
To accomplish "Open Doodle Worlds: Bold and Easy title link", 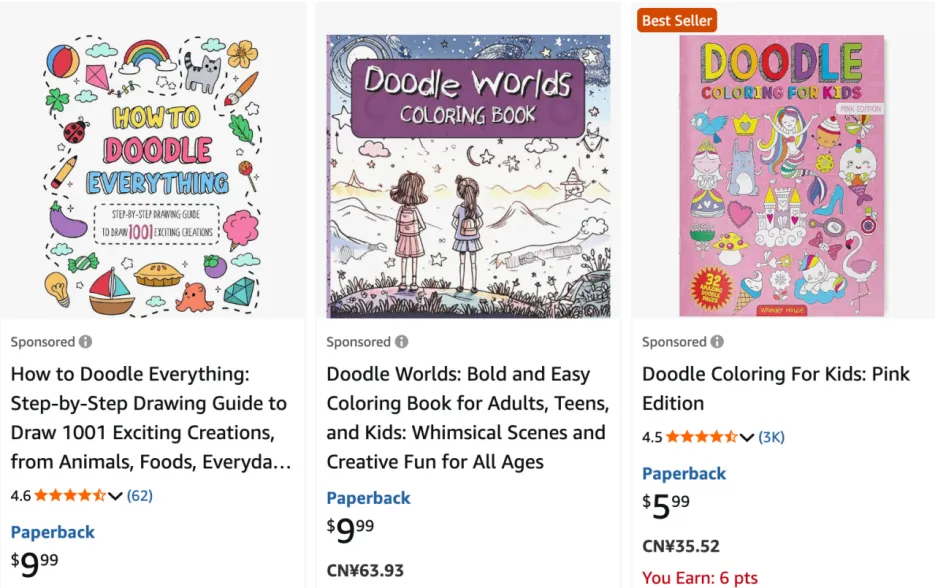I will (467, 418).
